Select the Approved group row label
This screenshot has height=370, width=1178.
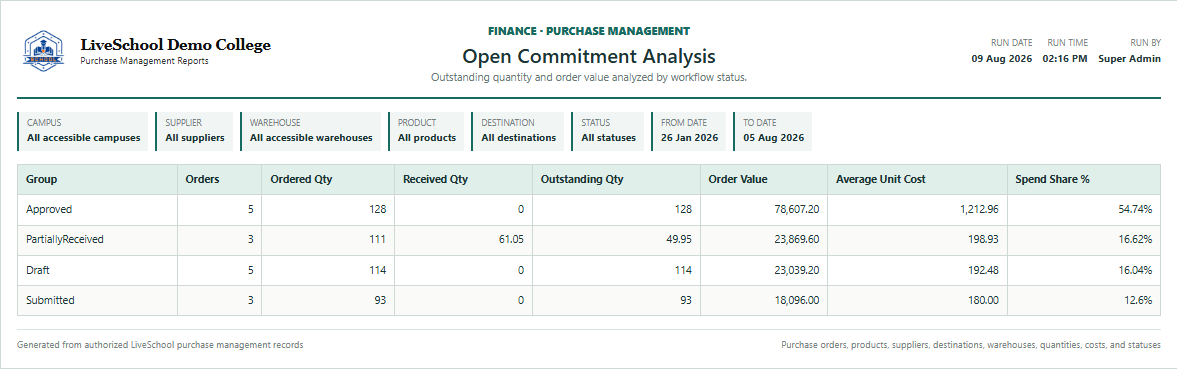tap(49, 210)
